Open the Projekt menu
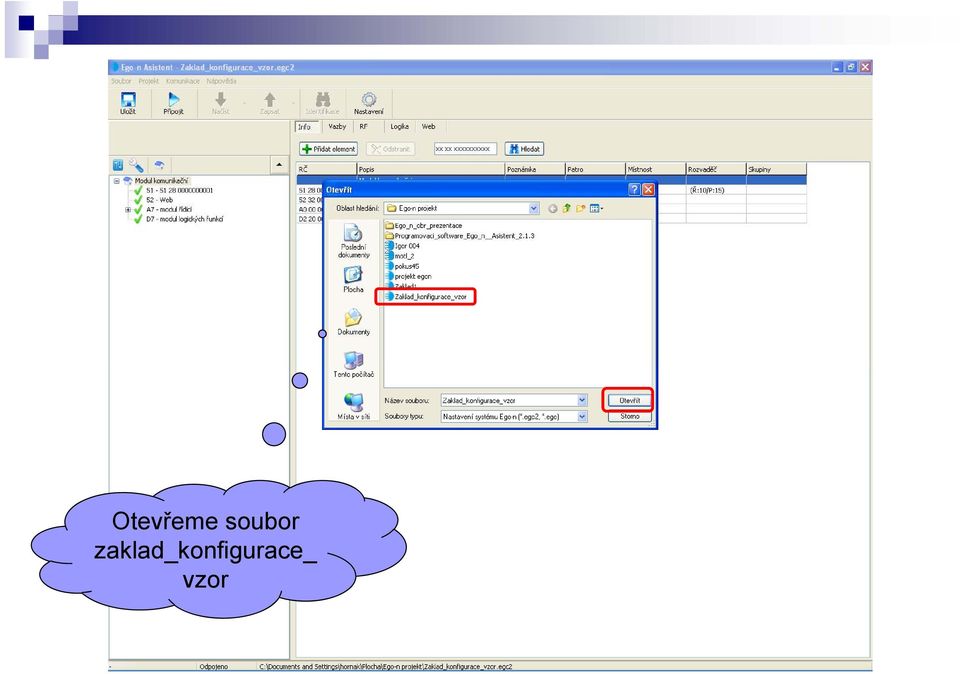 point(148,81)
